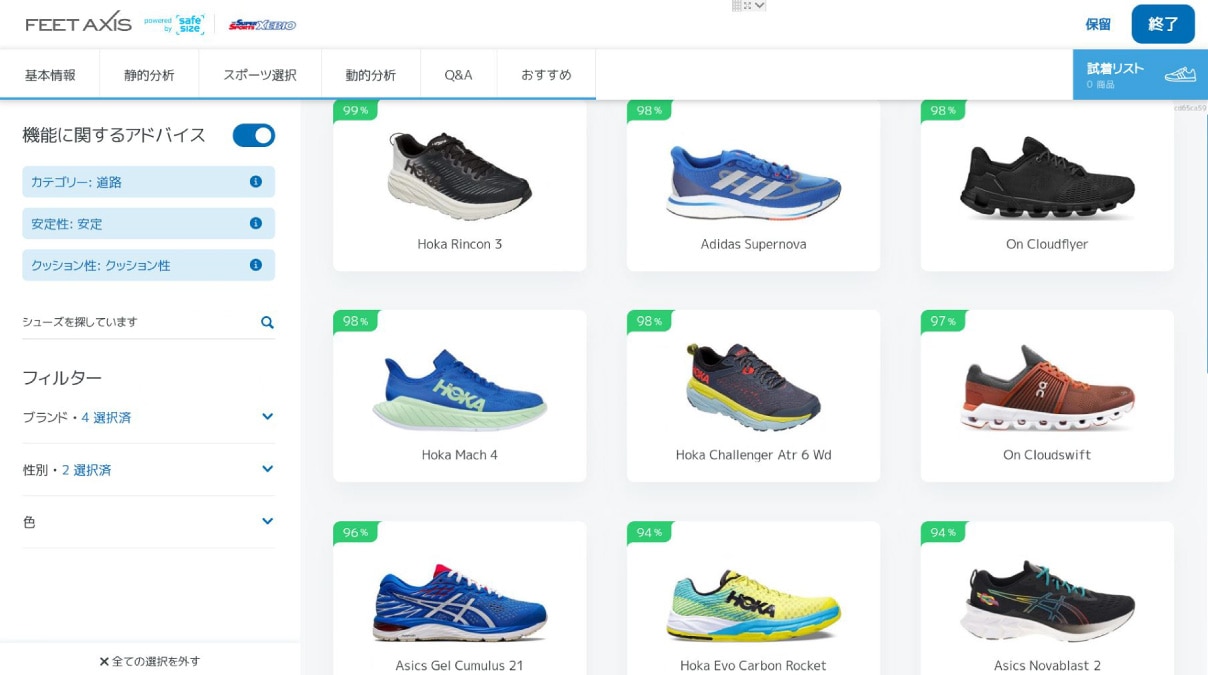Open the 動的分析 tab
The image size is (1208, 675).
click(371, 75)
